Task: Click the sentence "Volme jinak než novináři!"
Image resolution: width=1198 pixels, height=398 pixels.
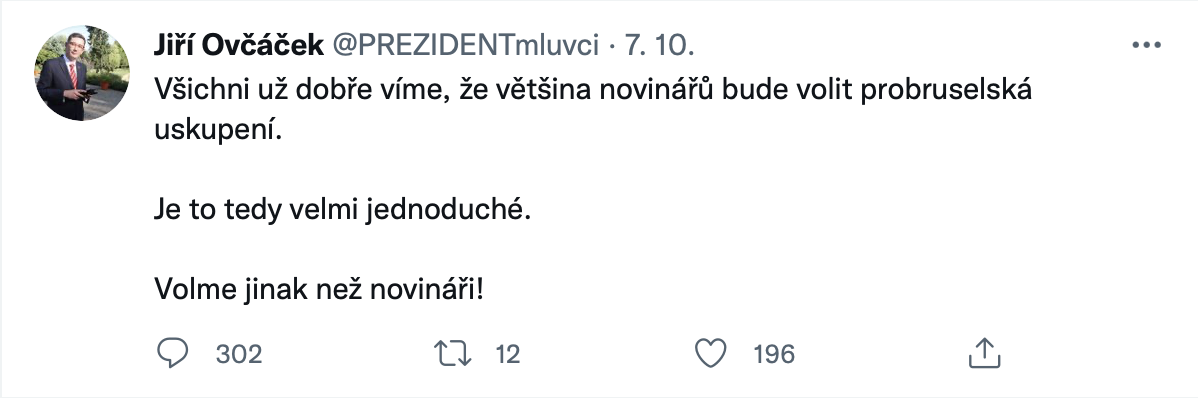Action: coord(319,290)
